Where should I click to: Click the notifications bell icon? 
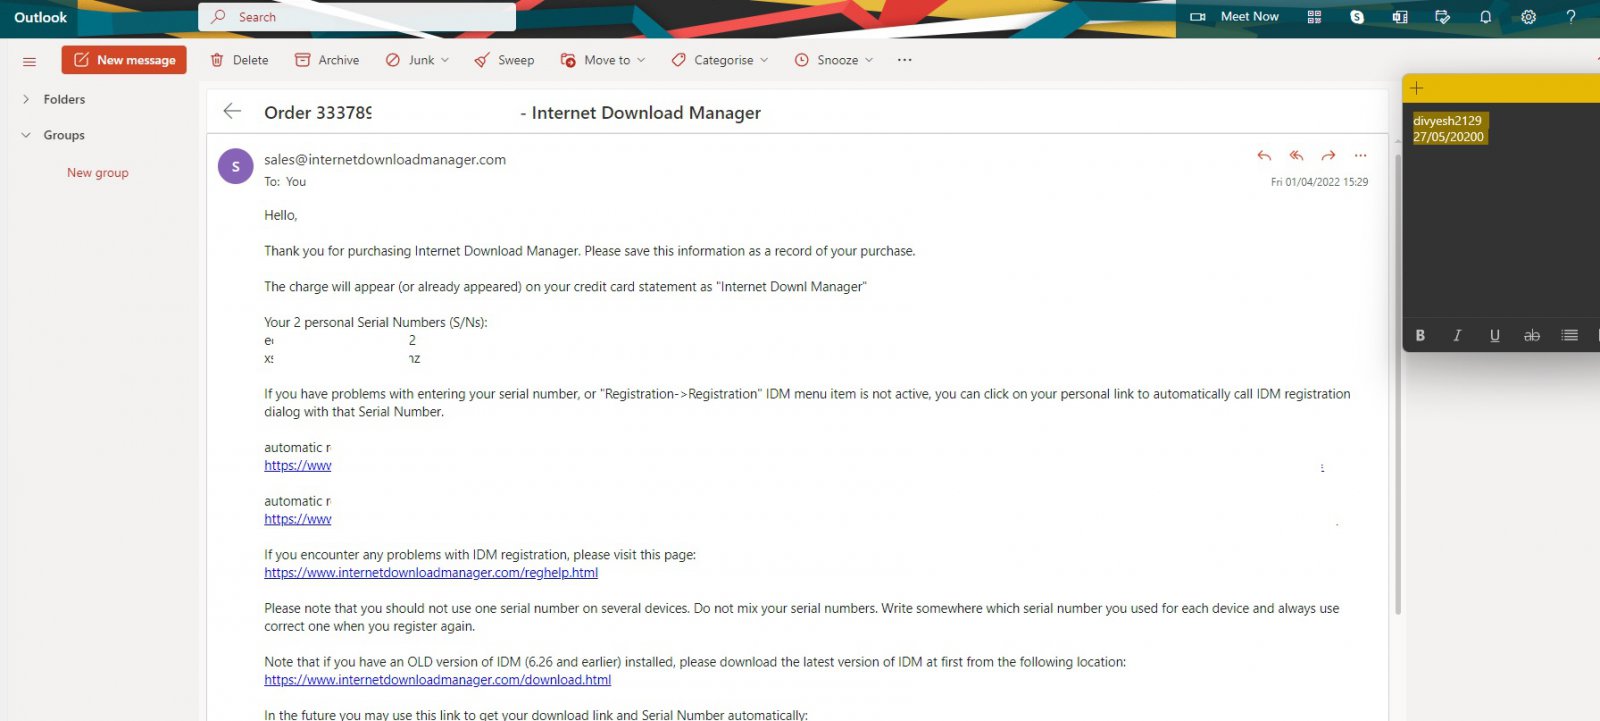1485,17
